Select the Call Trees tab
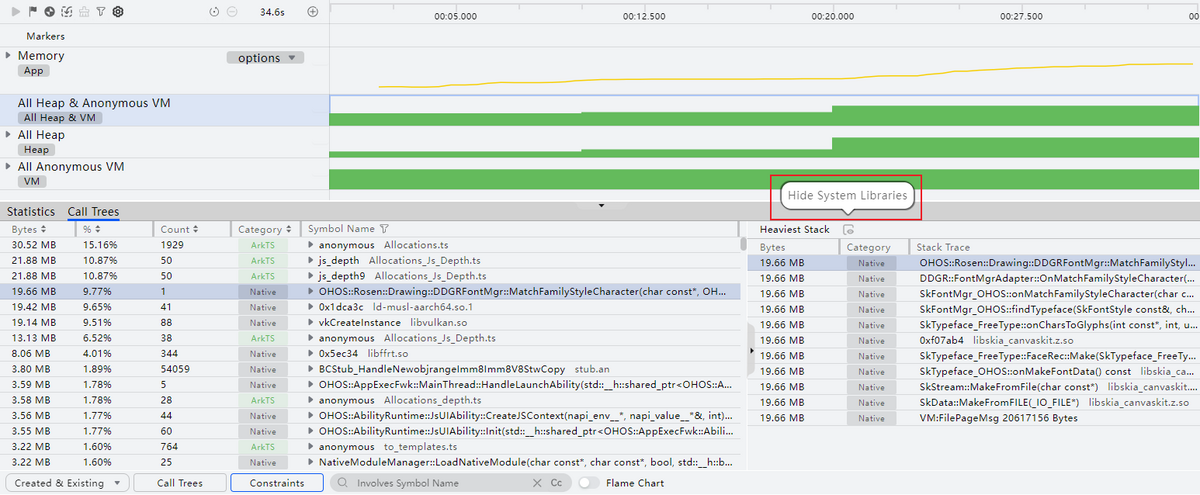 click(x=93, y=212)
